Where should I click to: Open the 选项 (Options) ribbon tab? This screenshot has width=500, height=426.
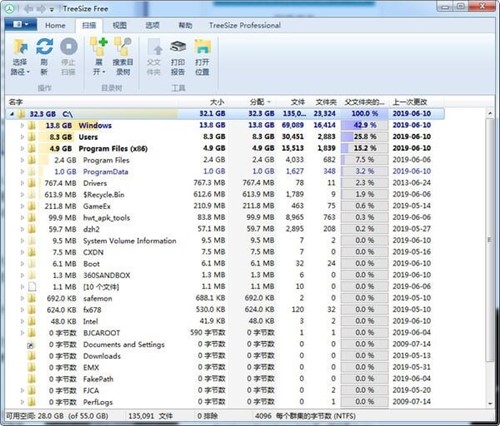coord(152,25)
